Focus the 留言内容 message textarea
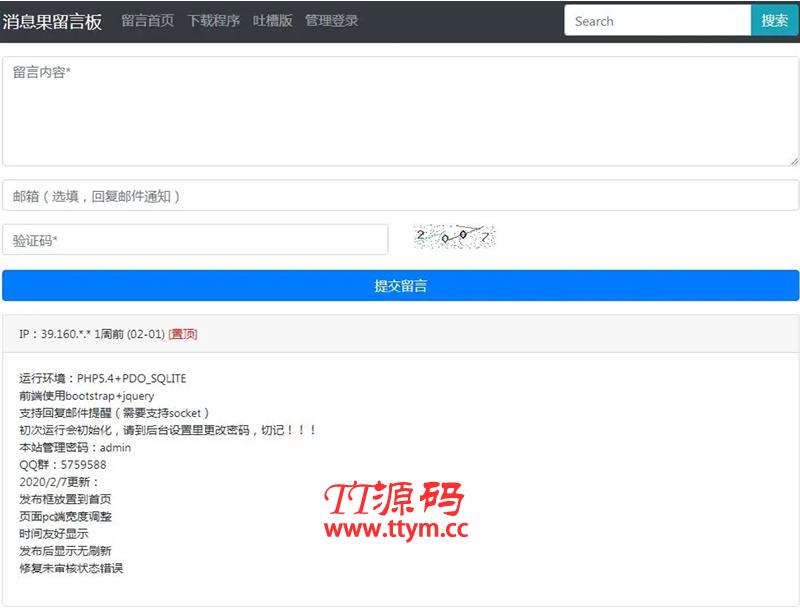Screen dimensions: 800x610 (x=400, y=111)
